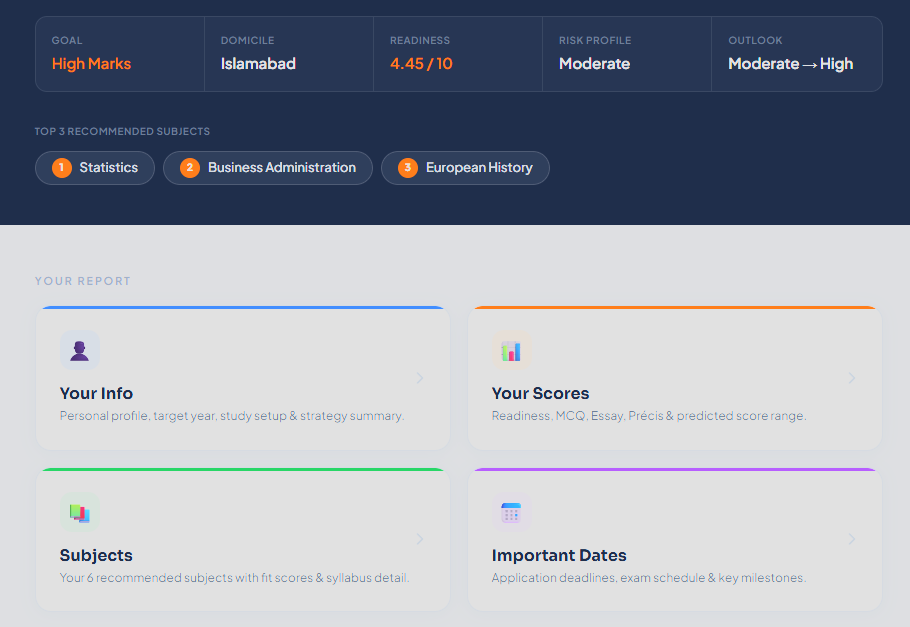Click the Moderate risk profile value
This screenshot has height=627, width=910.
click(x=594, y=64)
